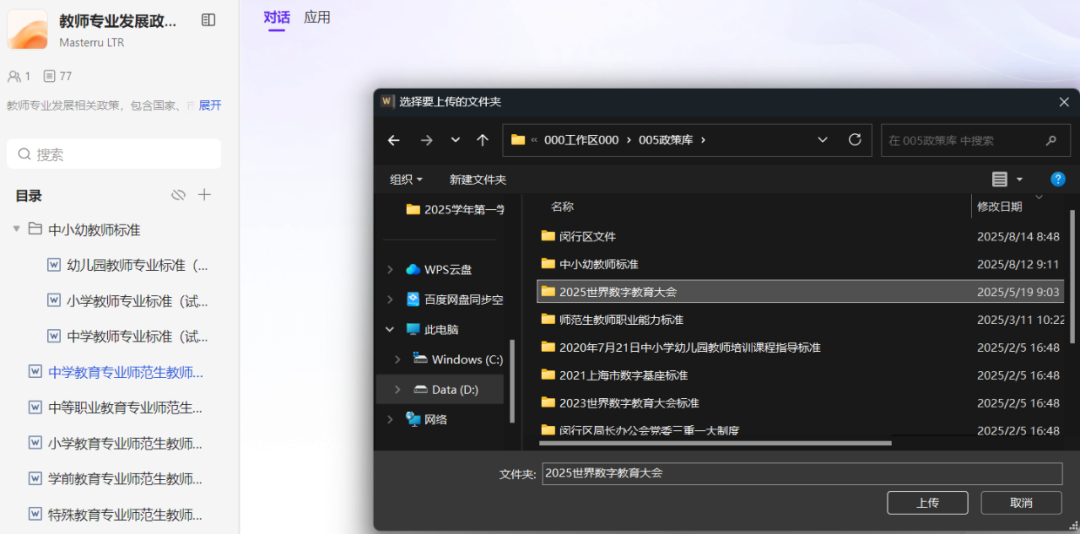
Task: Expand the description with 展开 link
Action: click(x=210, y=105)
